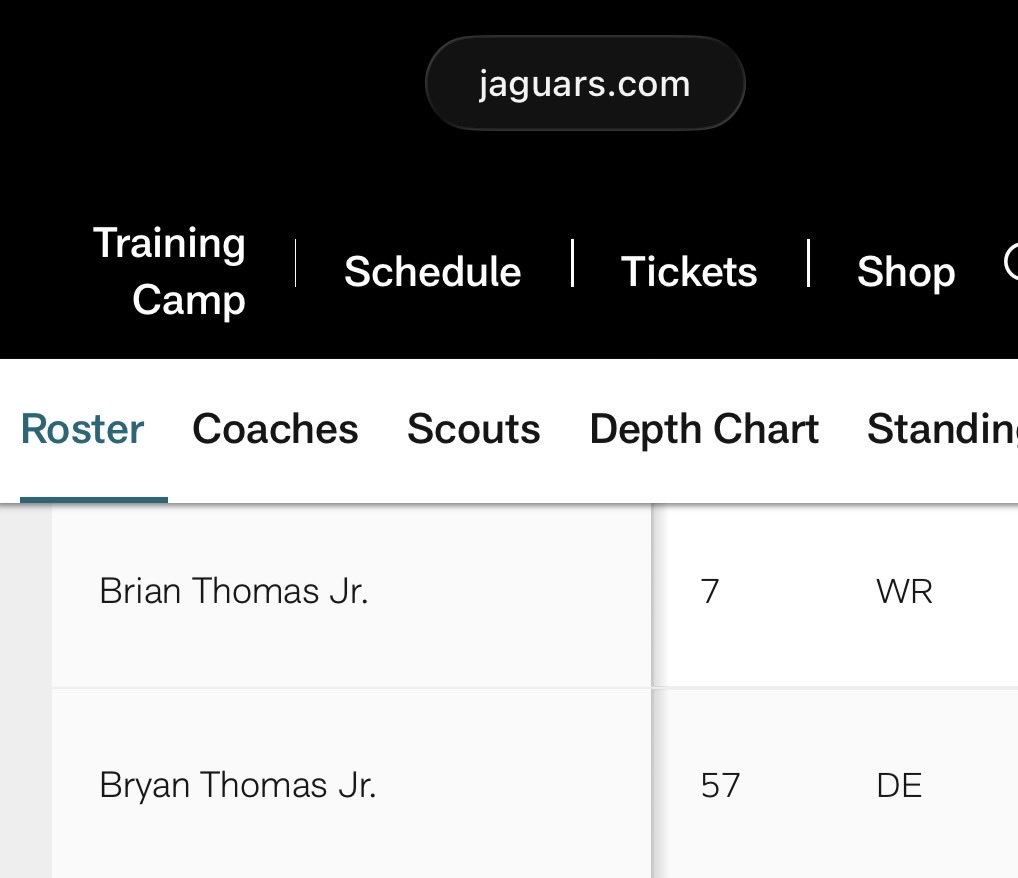1018x878 pixels.
Task: Open the Depth Chart tab
Action: 704,429
